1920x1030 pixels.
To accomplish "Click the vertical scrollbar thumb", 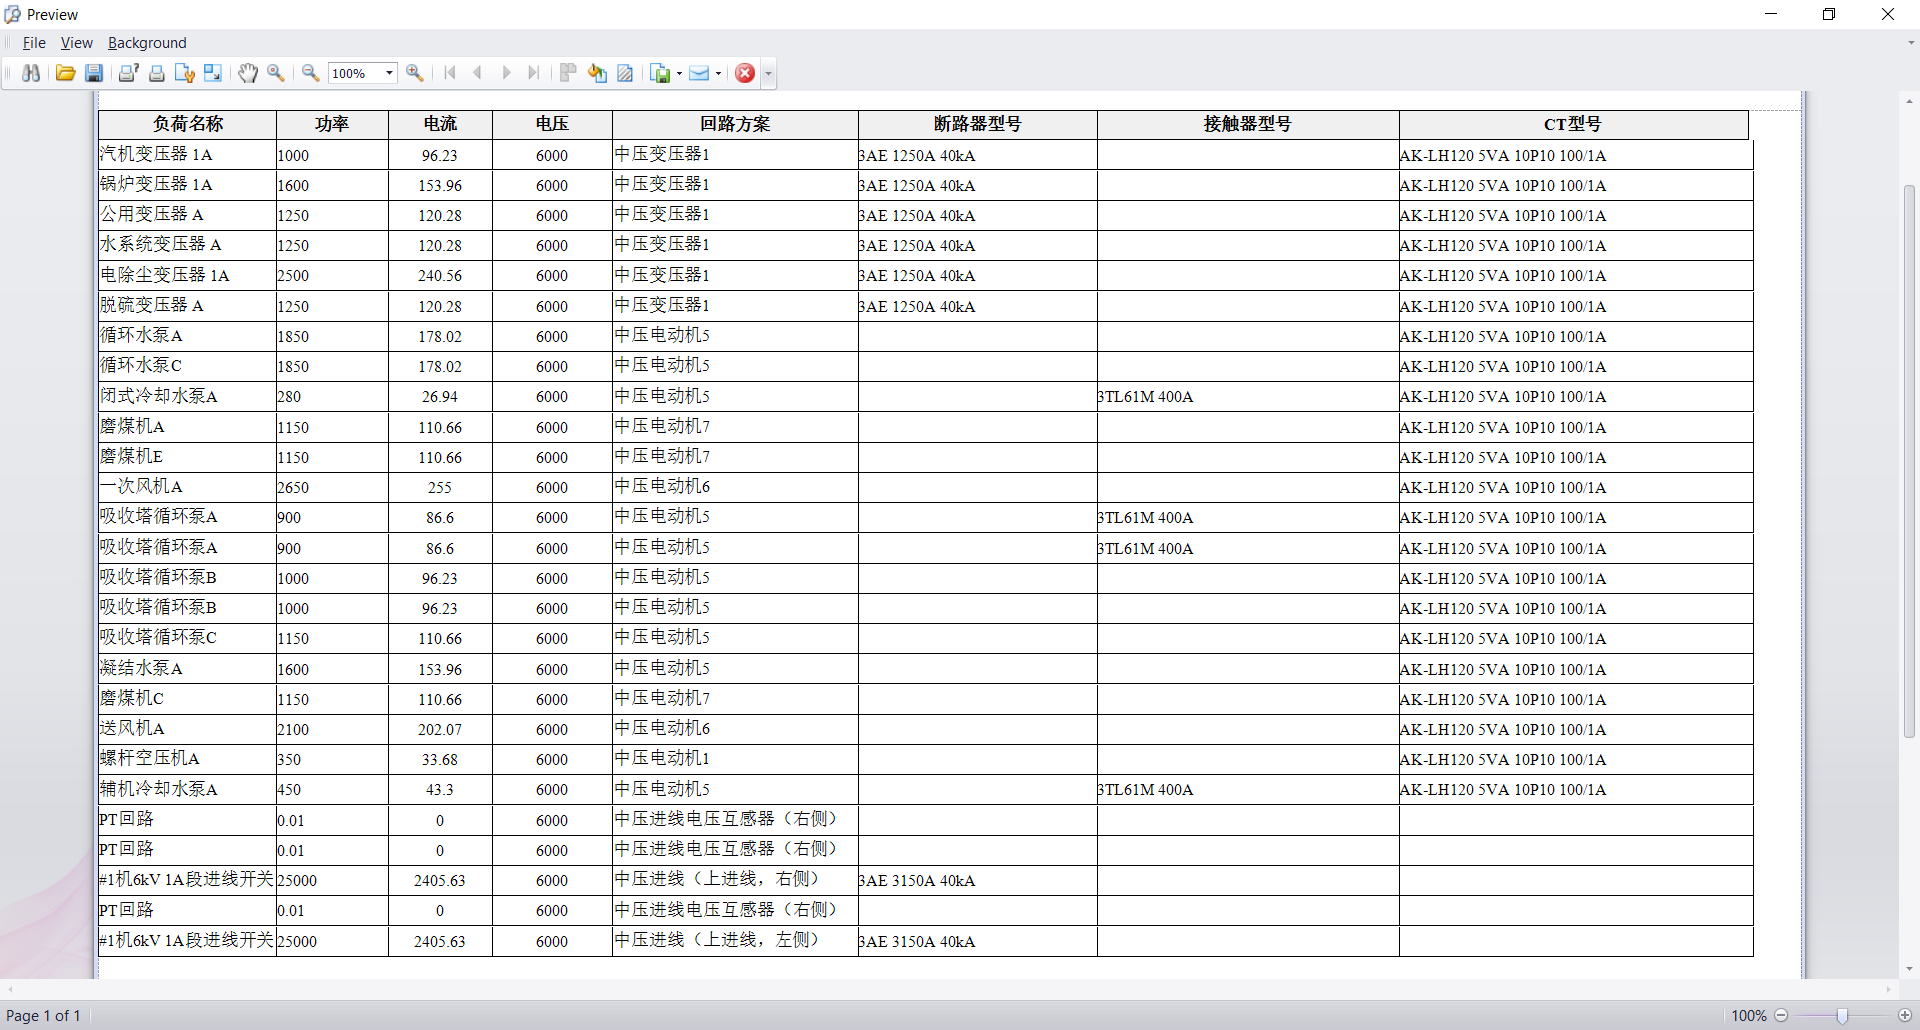I will click(1909, 460).
